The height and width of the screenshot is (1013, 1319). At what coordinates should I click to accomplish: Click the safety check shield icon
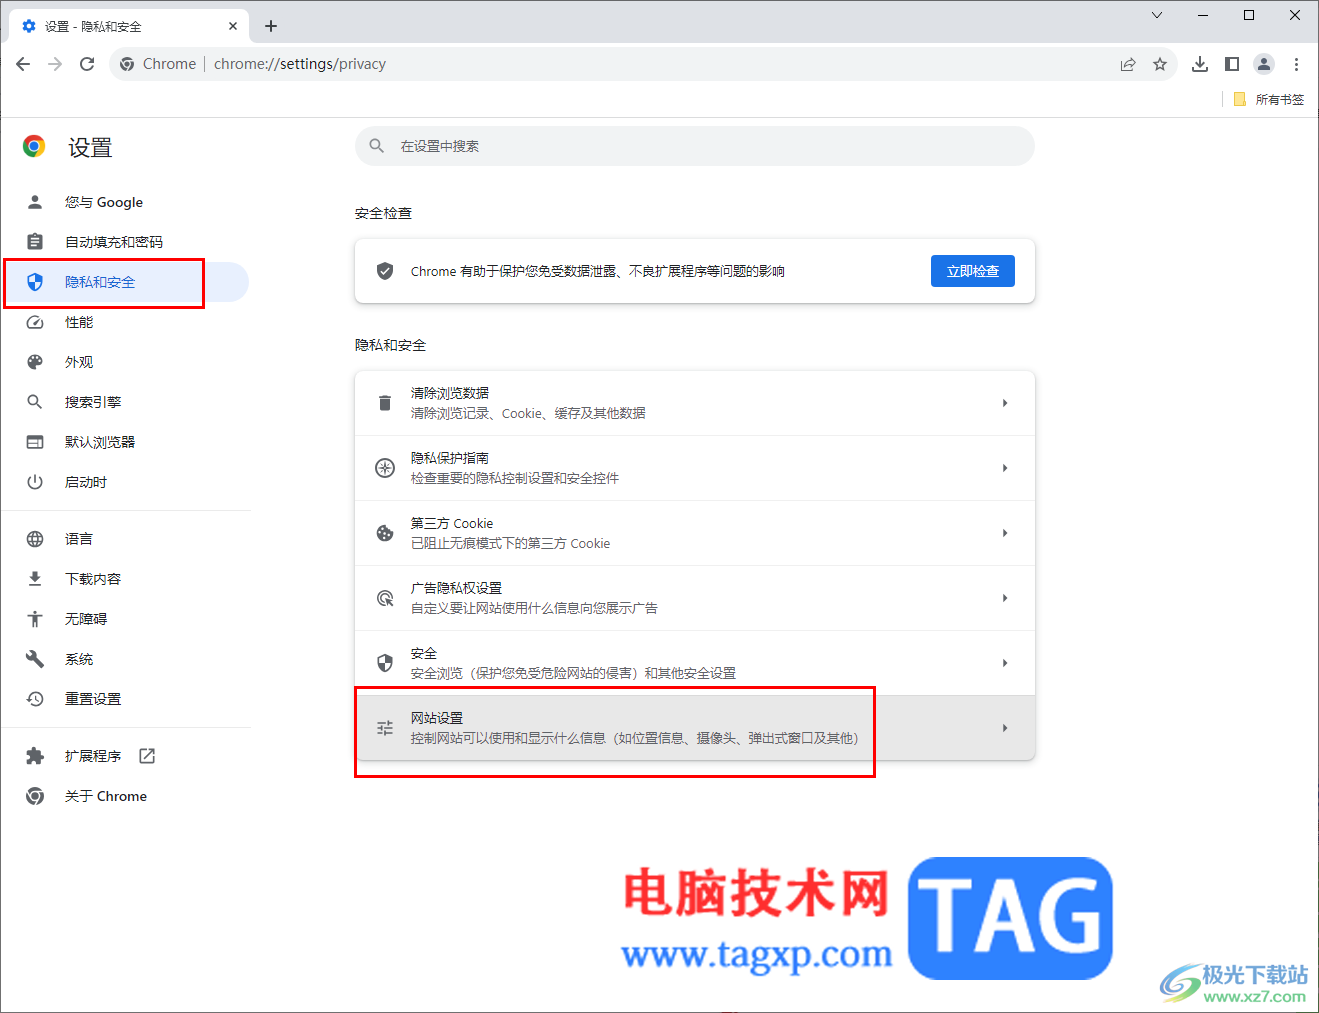pyautogui.click(x=385, y=271)
